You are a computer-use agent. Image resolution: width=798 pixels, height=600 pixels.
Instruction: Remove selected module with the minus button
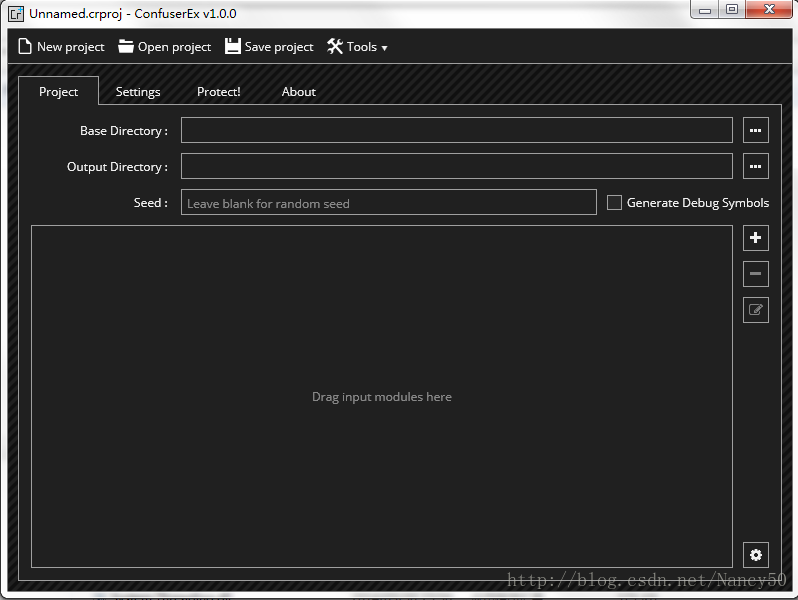click(x=756, y=274)
